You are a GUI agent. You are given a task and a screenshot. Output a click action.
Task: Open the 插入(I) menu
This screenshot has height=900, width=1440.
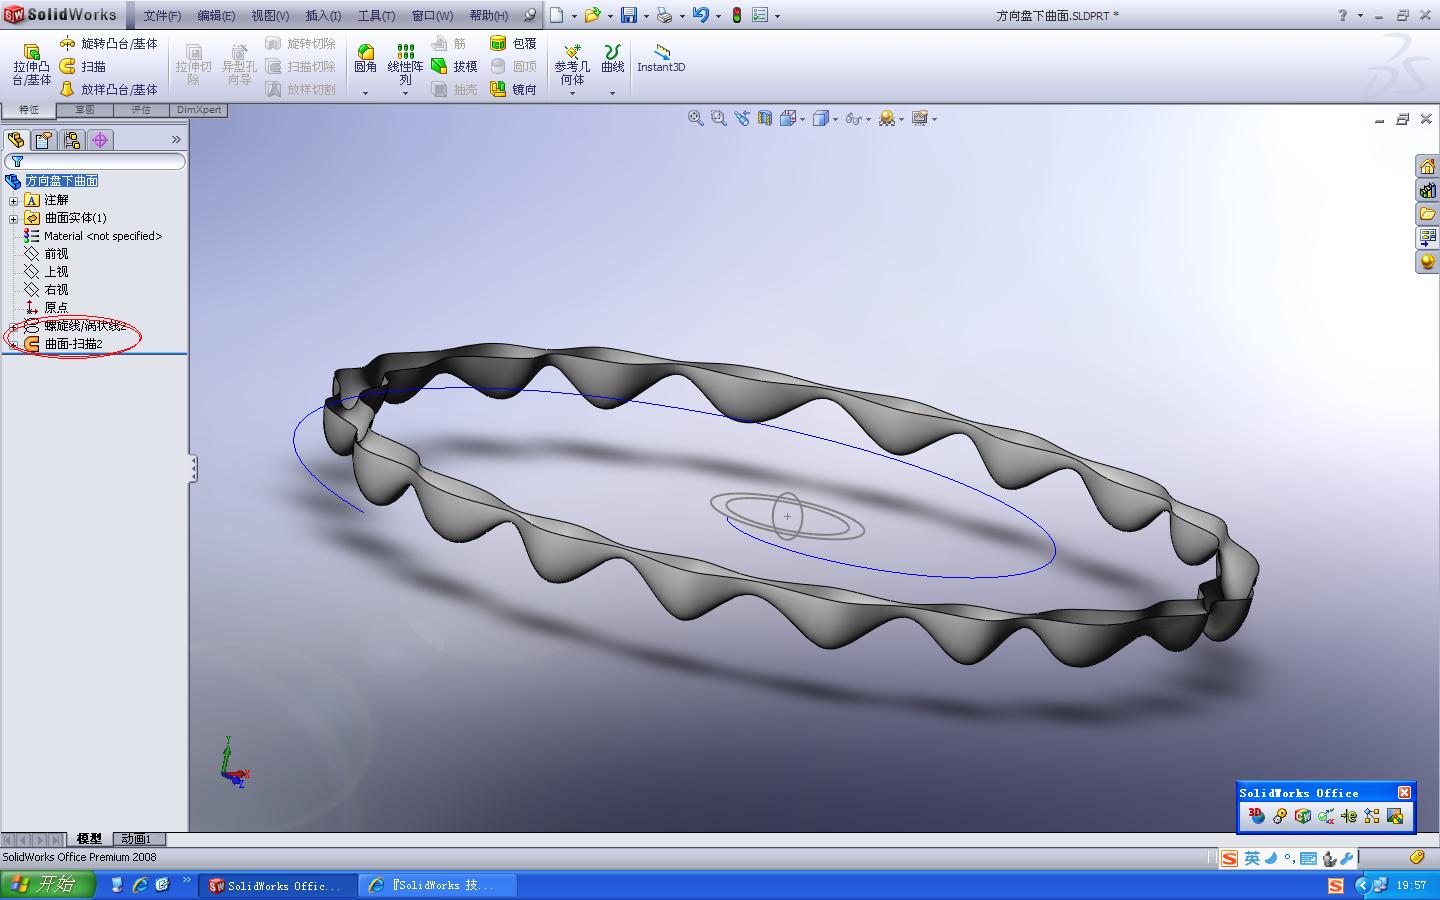tap(323, 16)
